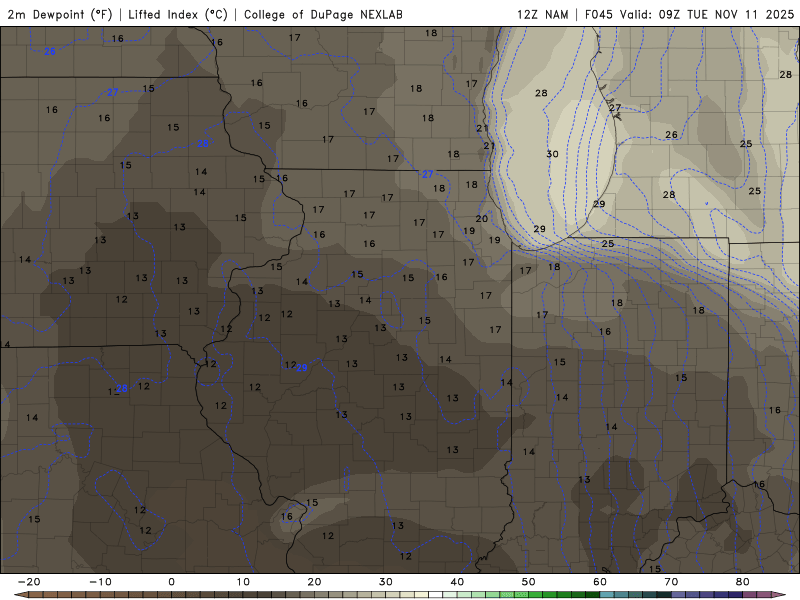Click the 10 label on the color scale
Image resolution: width=800 pixels, height=600 pixels.
(x=243, y=582)
